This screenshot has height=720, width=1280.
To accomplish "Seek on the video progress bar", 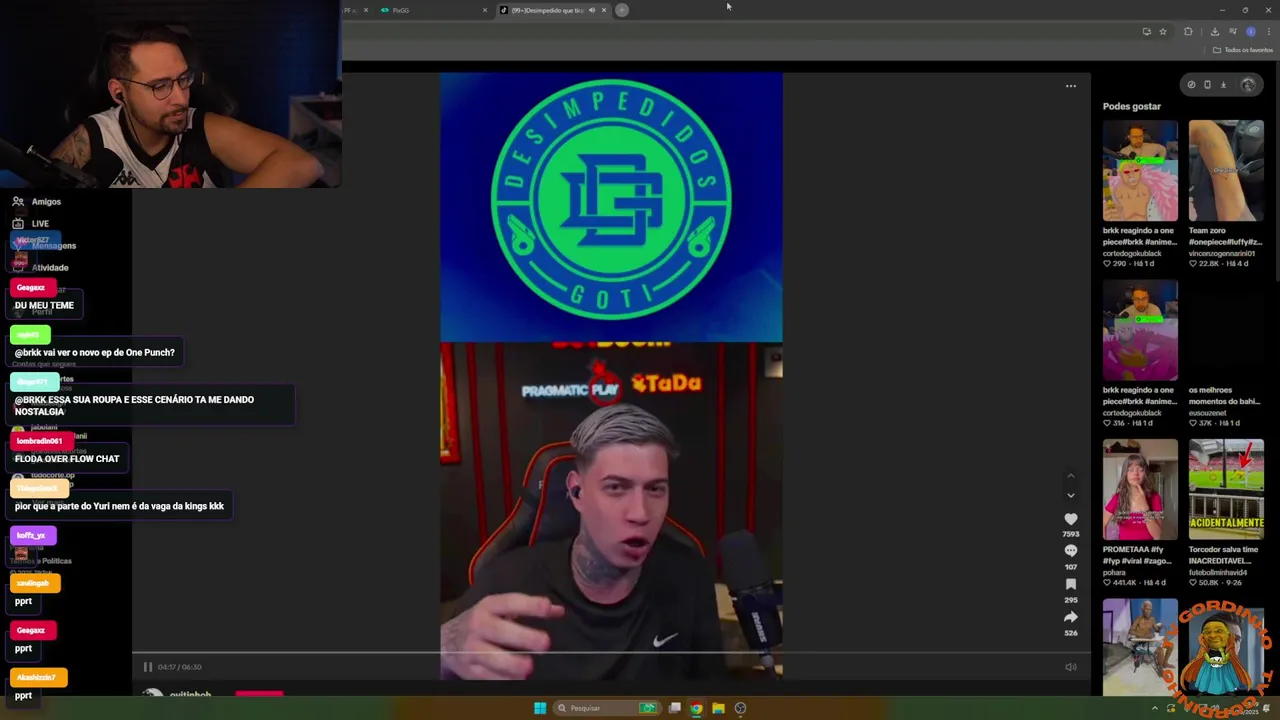I will (611, 652).
